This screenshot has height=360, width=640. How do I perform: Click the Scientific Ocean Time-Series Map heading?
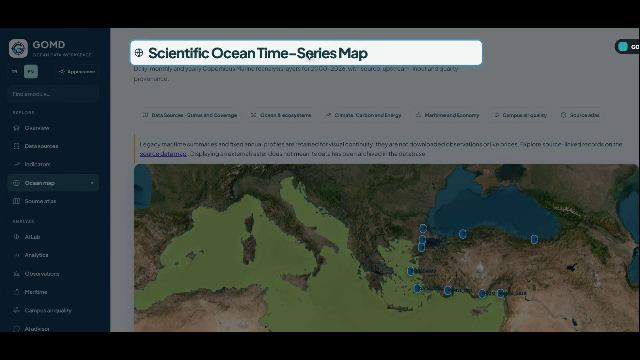[258, 53]
